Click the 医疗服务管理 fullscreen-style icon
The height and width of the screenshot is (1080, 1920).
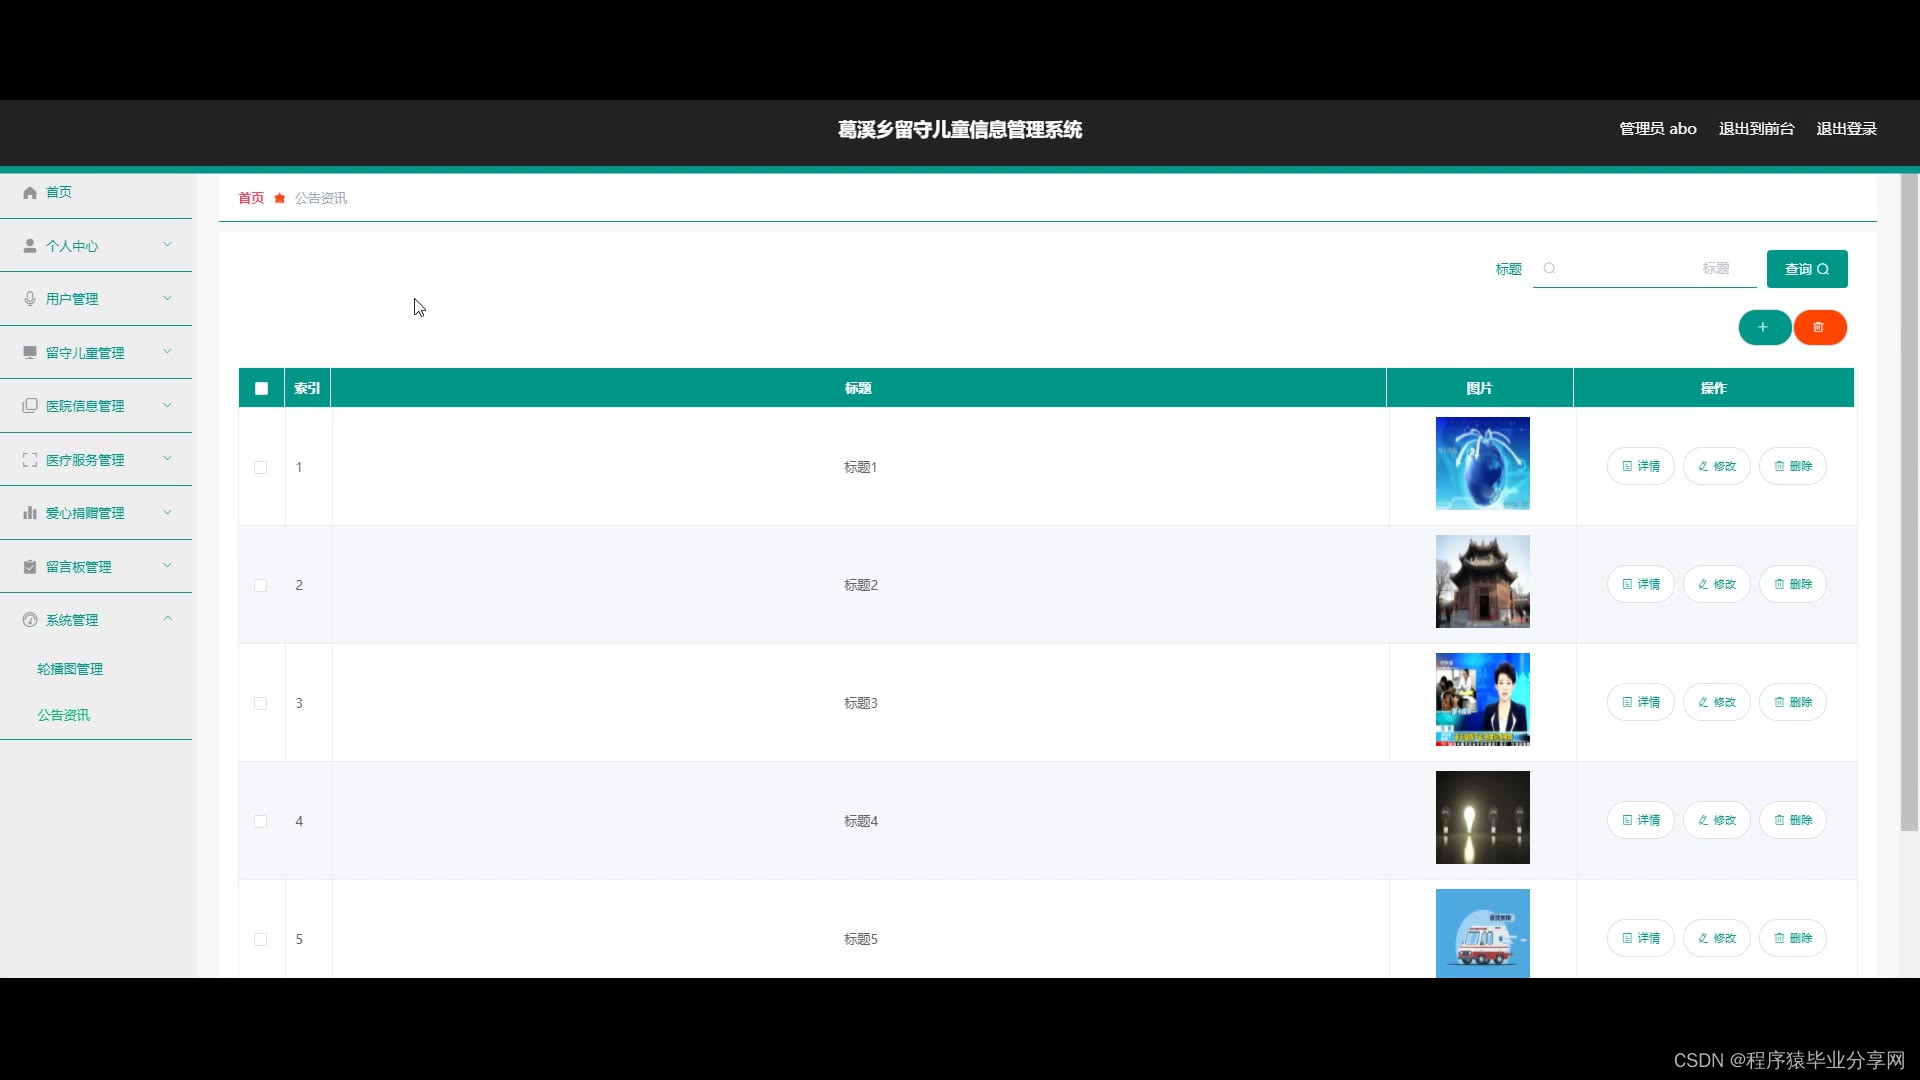click(x=30, y=460)
